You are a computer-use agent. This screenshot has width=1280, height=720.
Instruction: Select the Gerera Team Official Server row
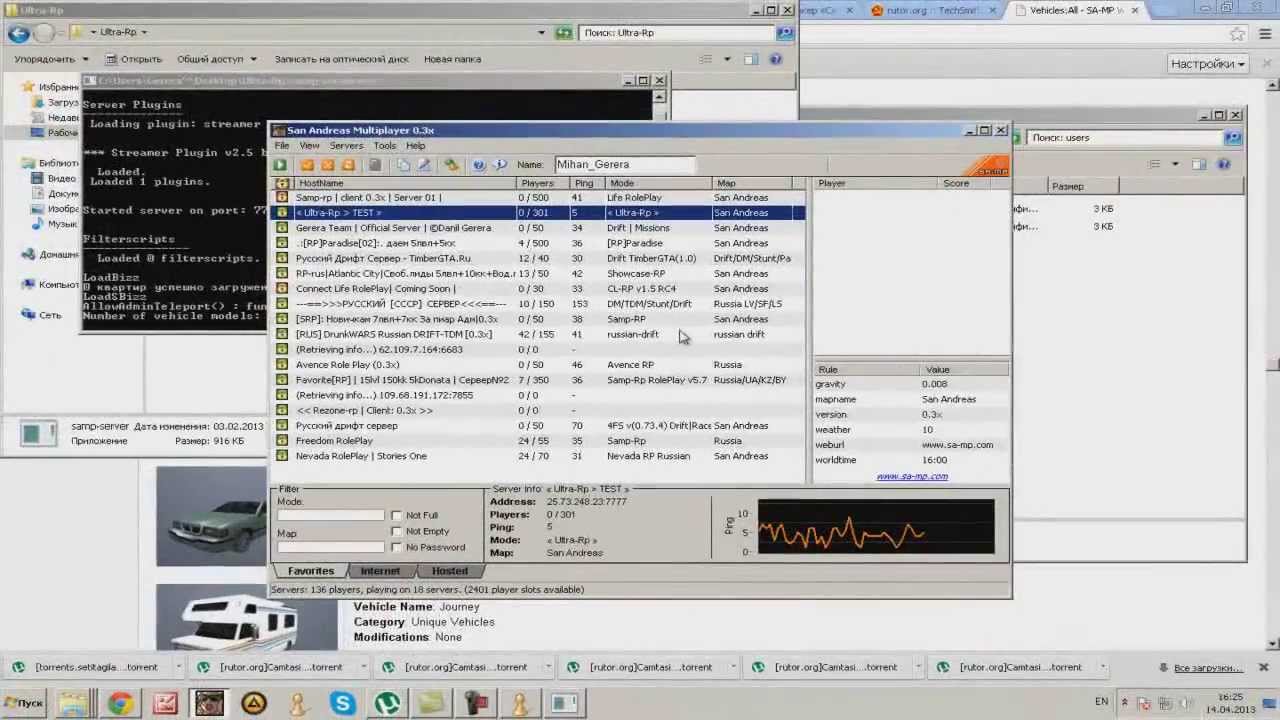coord(539,228)
